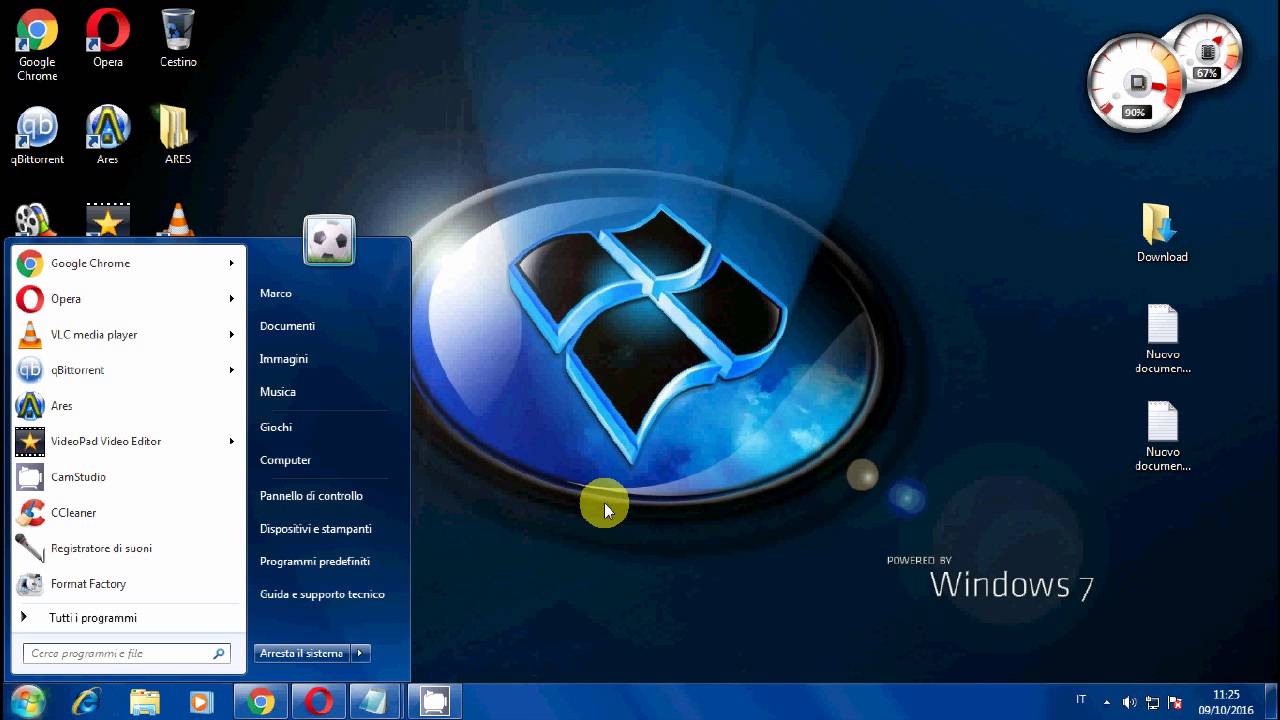Screen dimensions: 1280x720
Task: Launch Ares from Start menu
Action: (126, 406)
